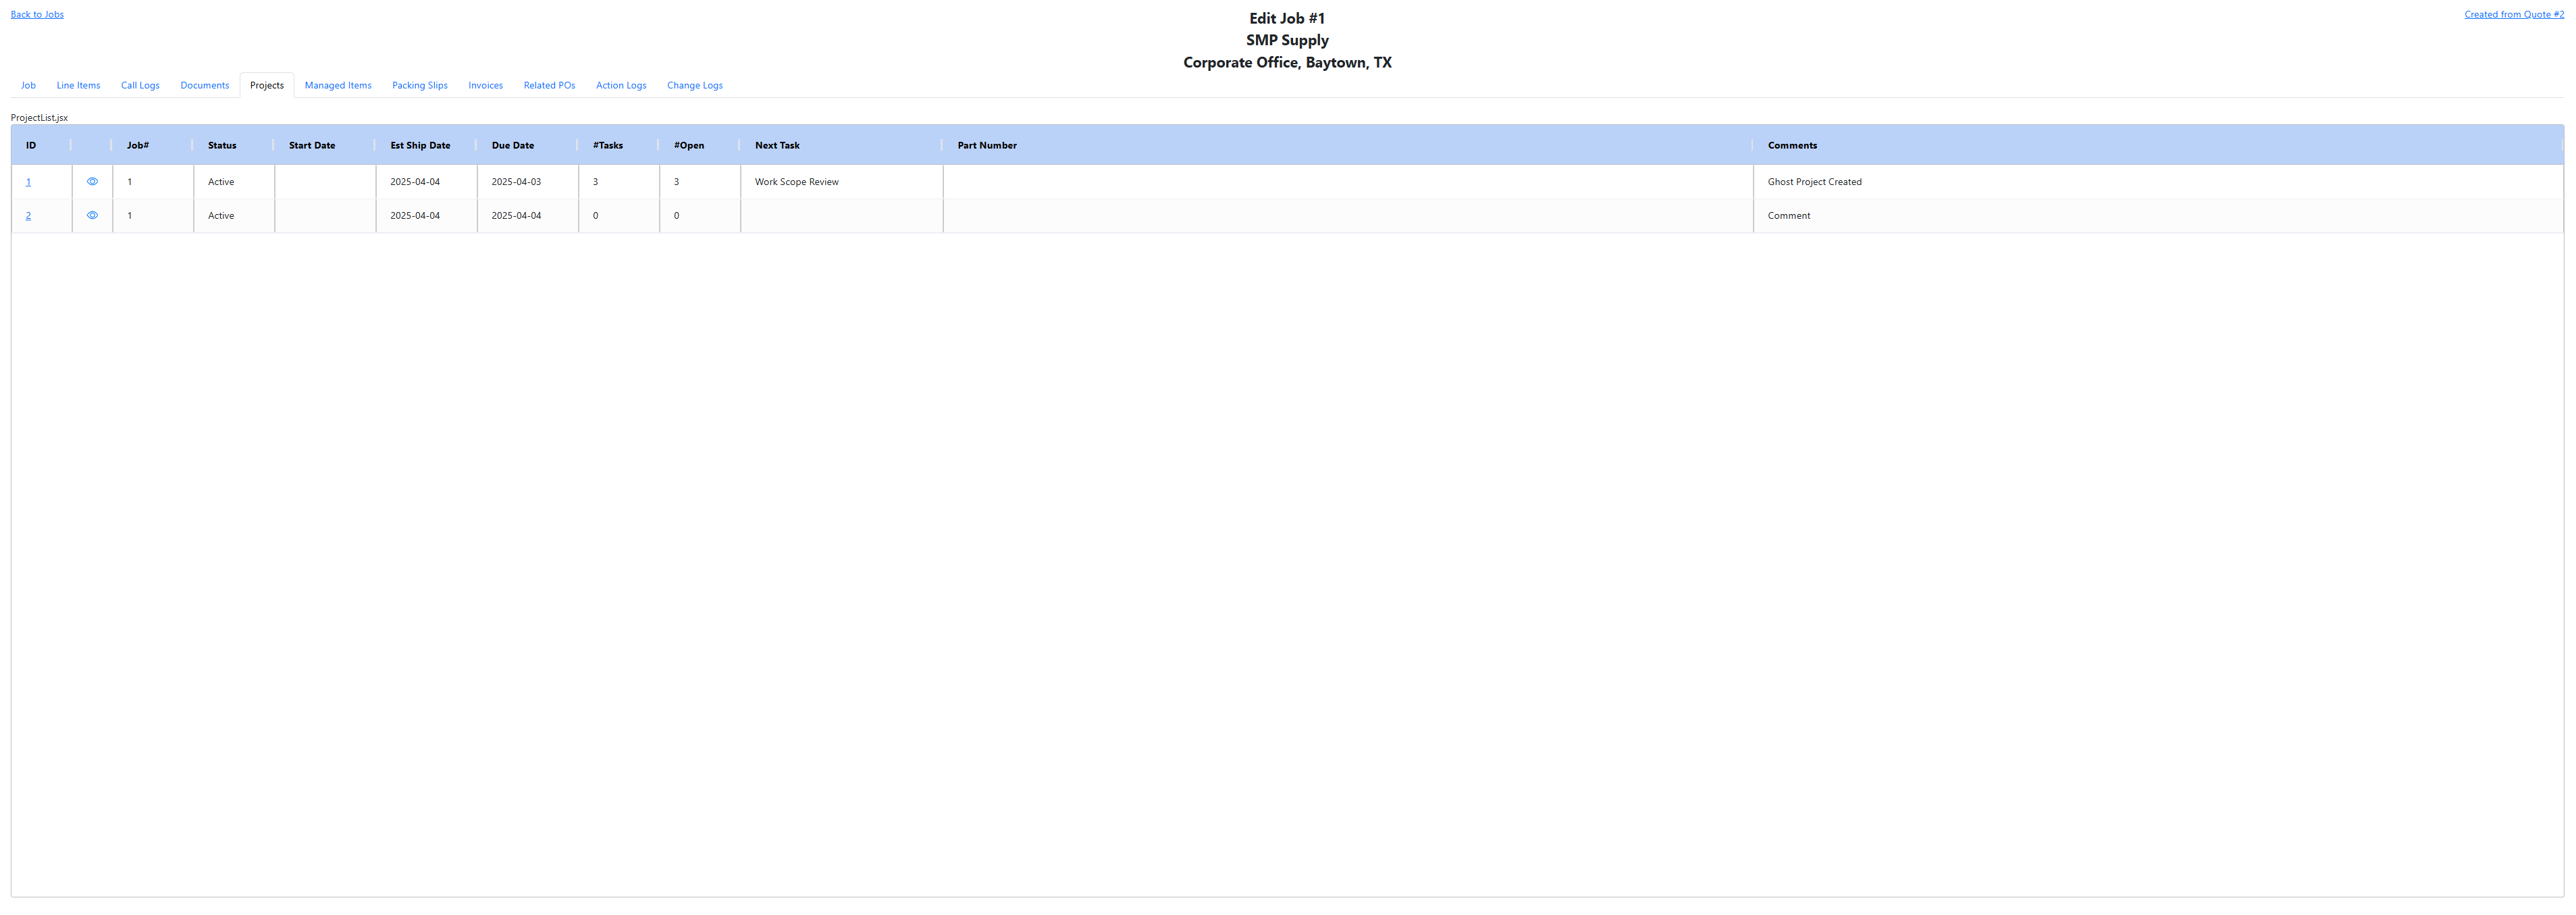
Task: Return to the Job tab
Action: click(x=28, y=85)
